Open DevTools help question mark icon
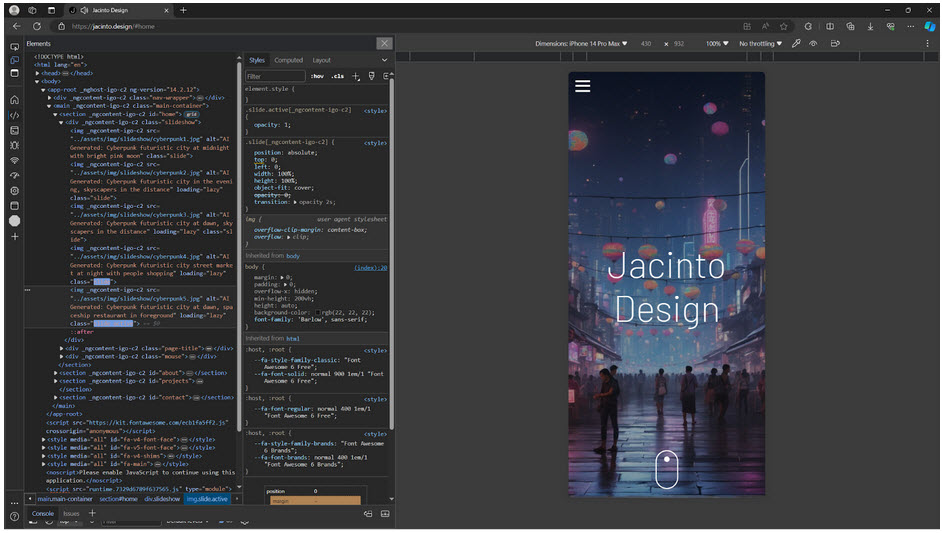 pos(14,516)
